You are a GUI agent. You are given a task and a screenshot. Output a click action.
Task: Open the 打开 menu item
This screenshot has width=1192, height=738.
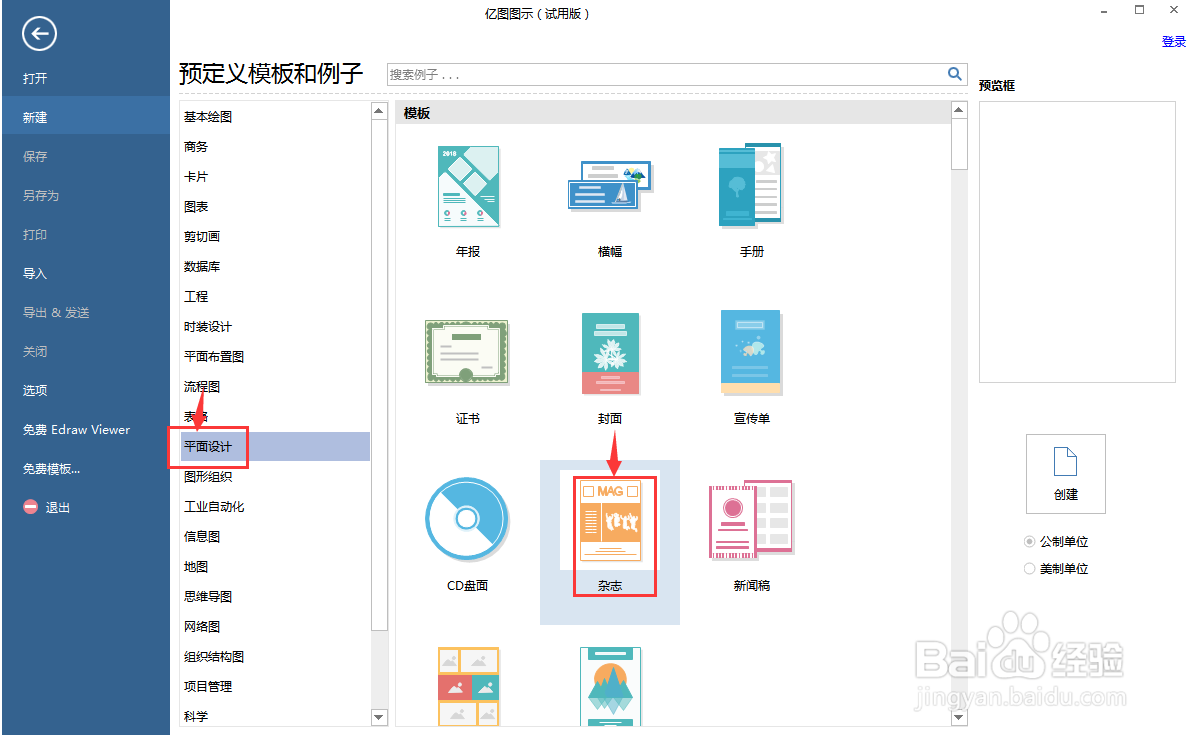click(35, 78)
